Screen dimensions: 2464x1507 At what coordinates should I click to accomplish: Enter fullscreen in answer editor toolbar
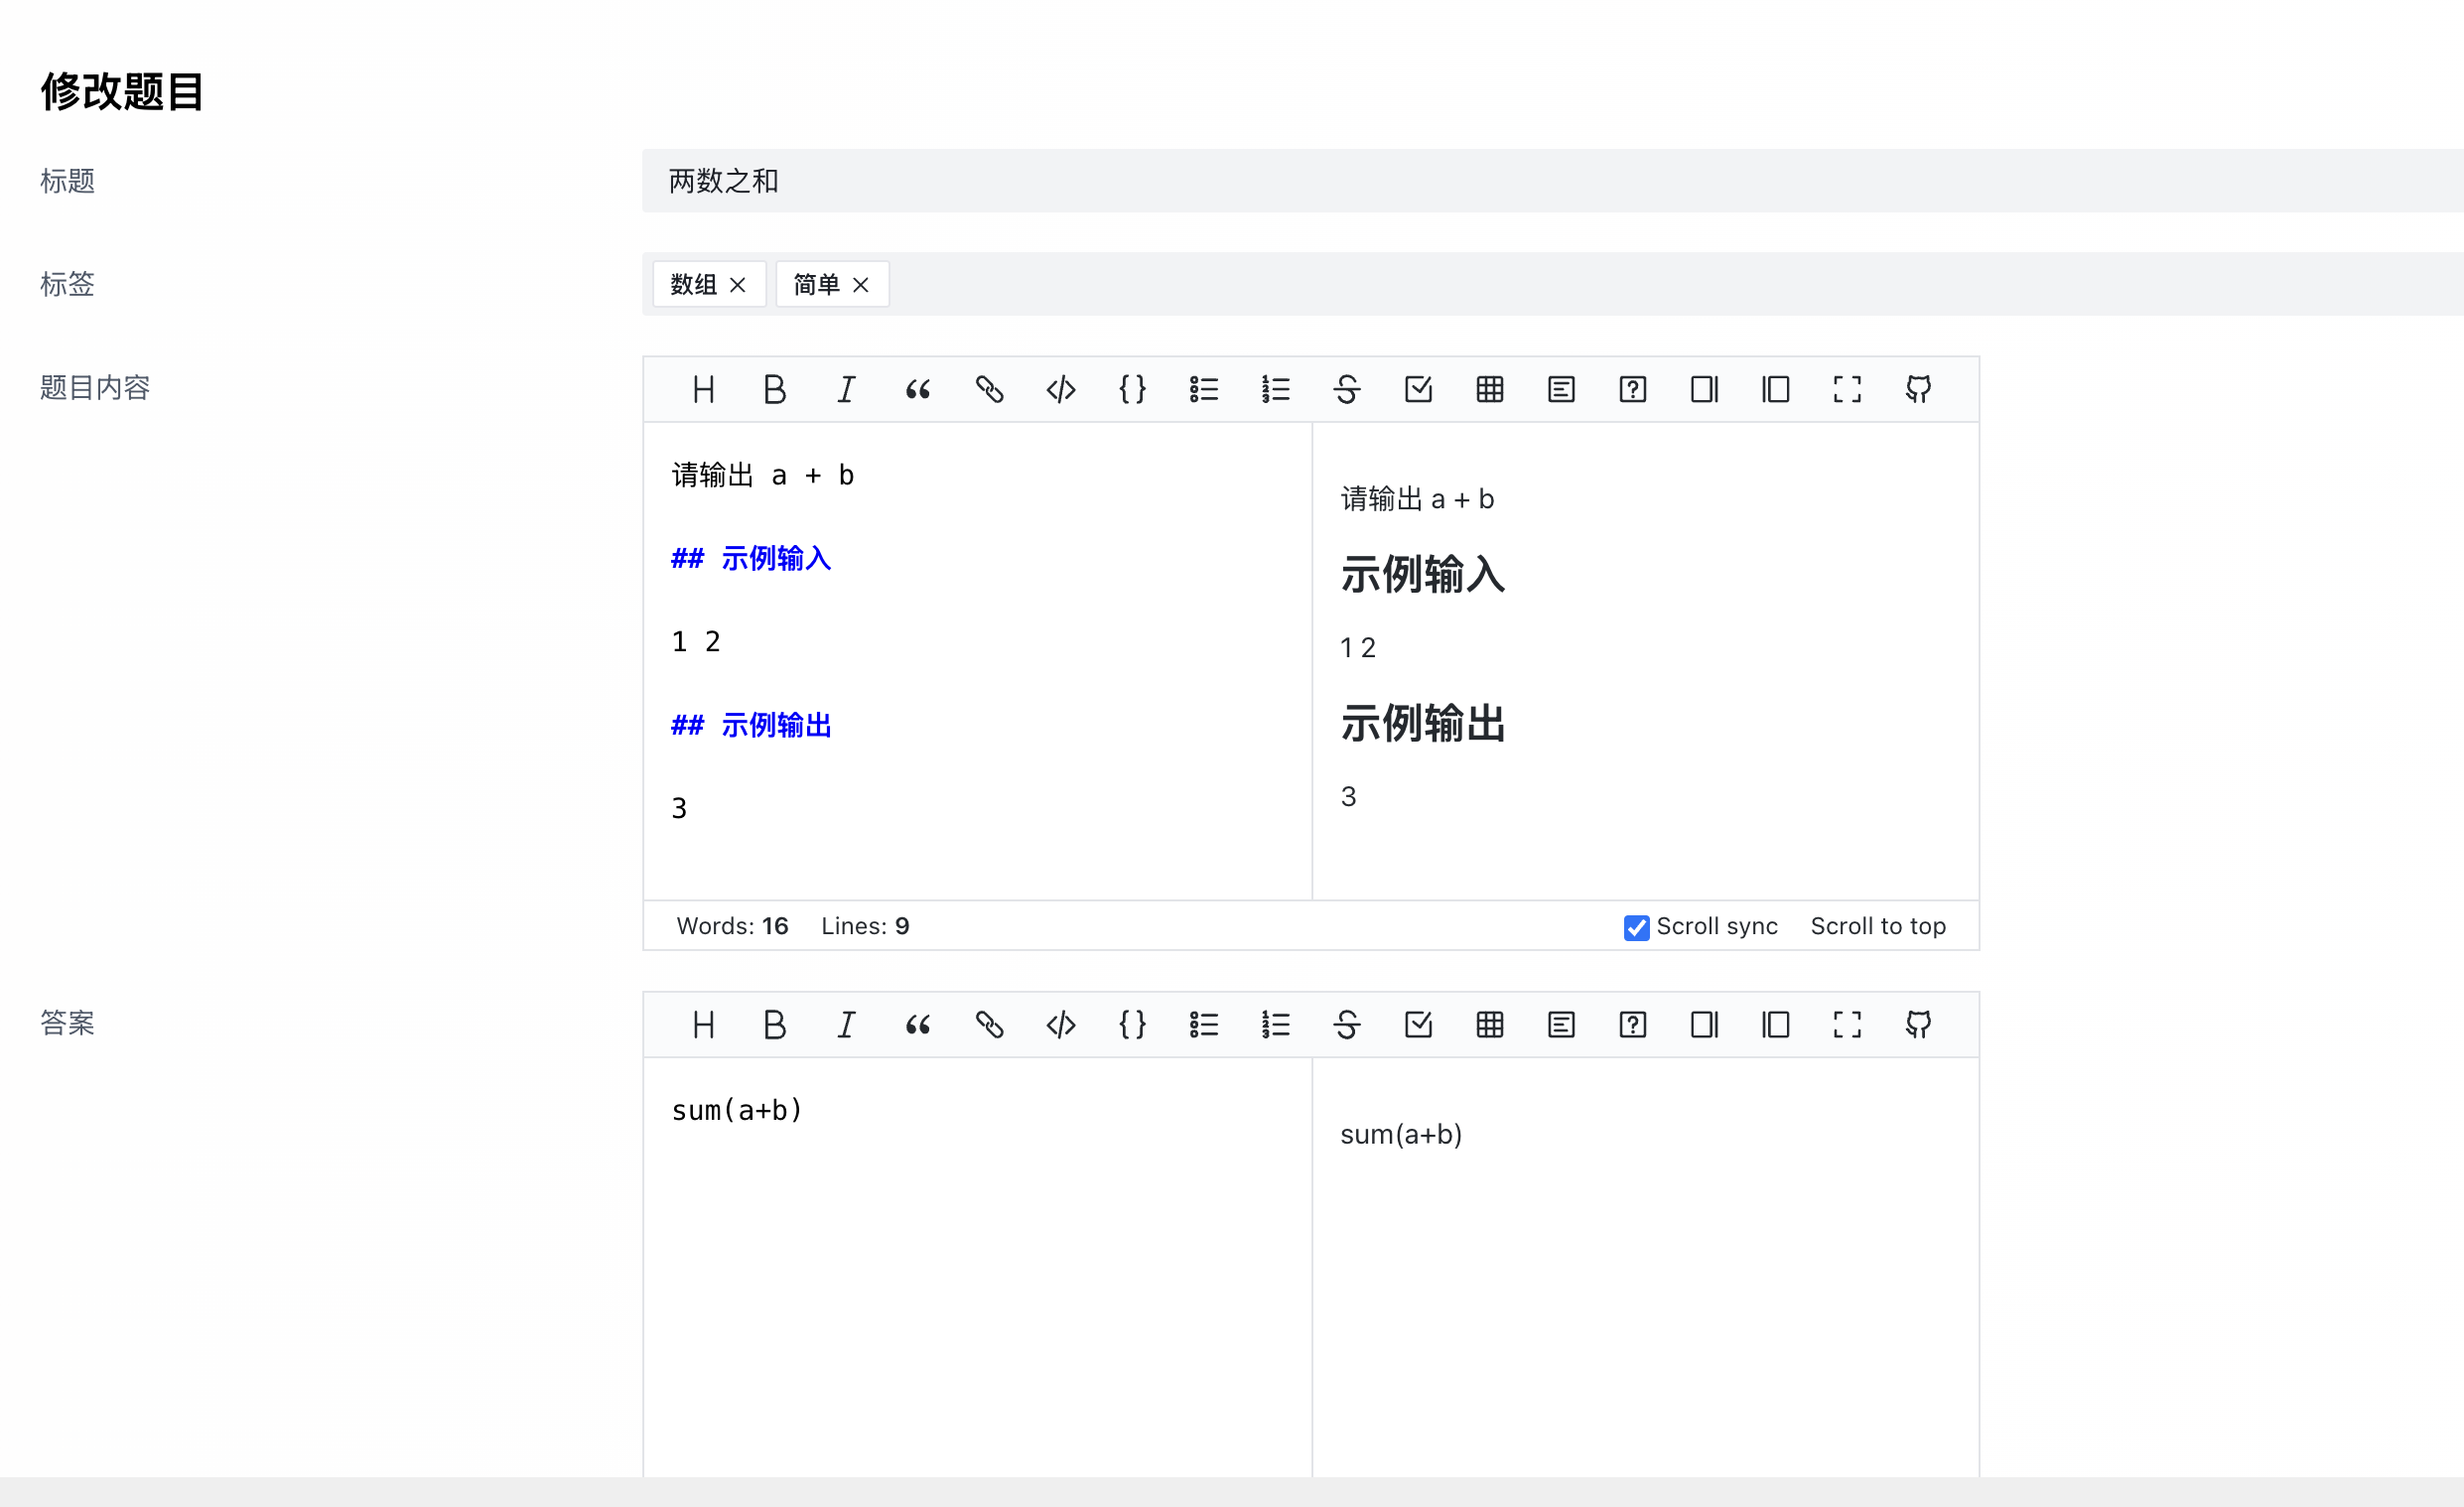(x=1847, y=1024)
